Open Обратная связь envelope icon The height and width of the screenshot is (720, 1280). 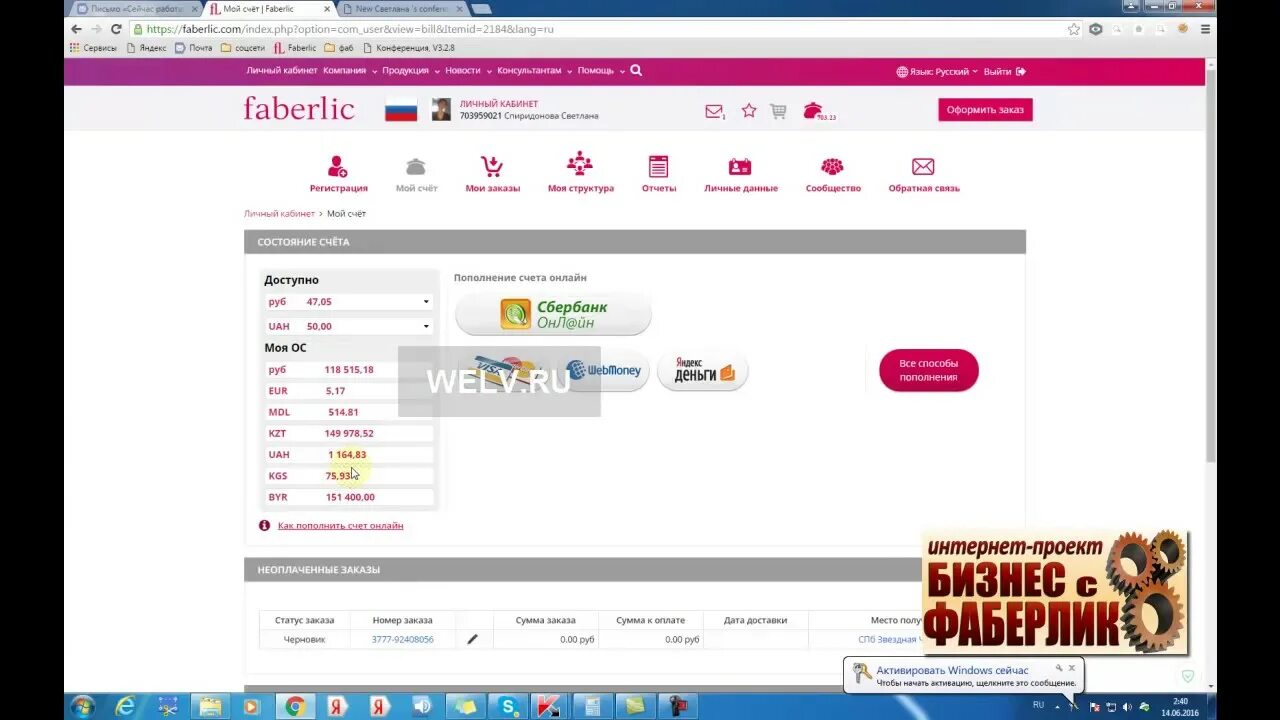923,167
